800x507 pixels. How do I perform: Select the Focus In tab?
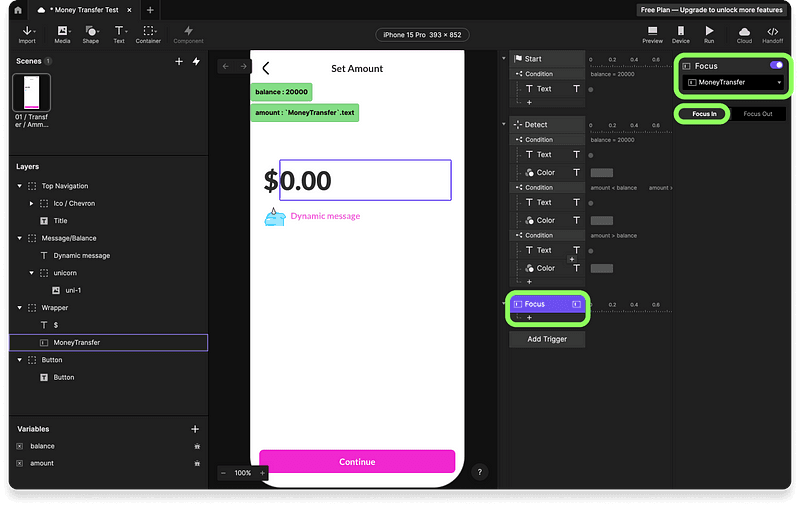(704, 114)
